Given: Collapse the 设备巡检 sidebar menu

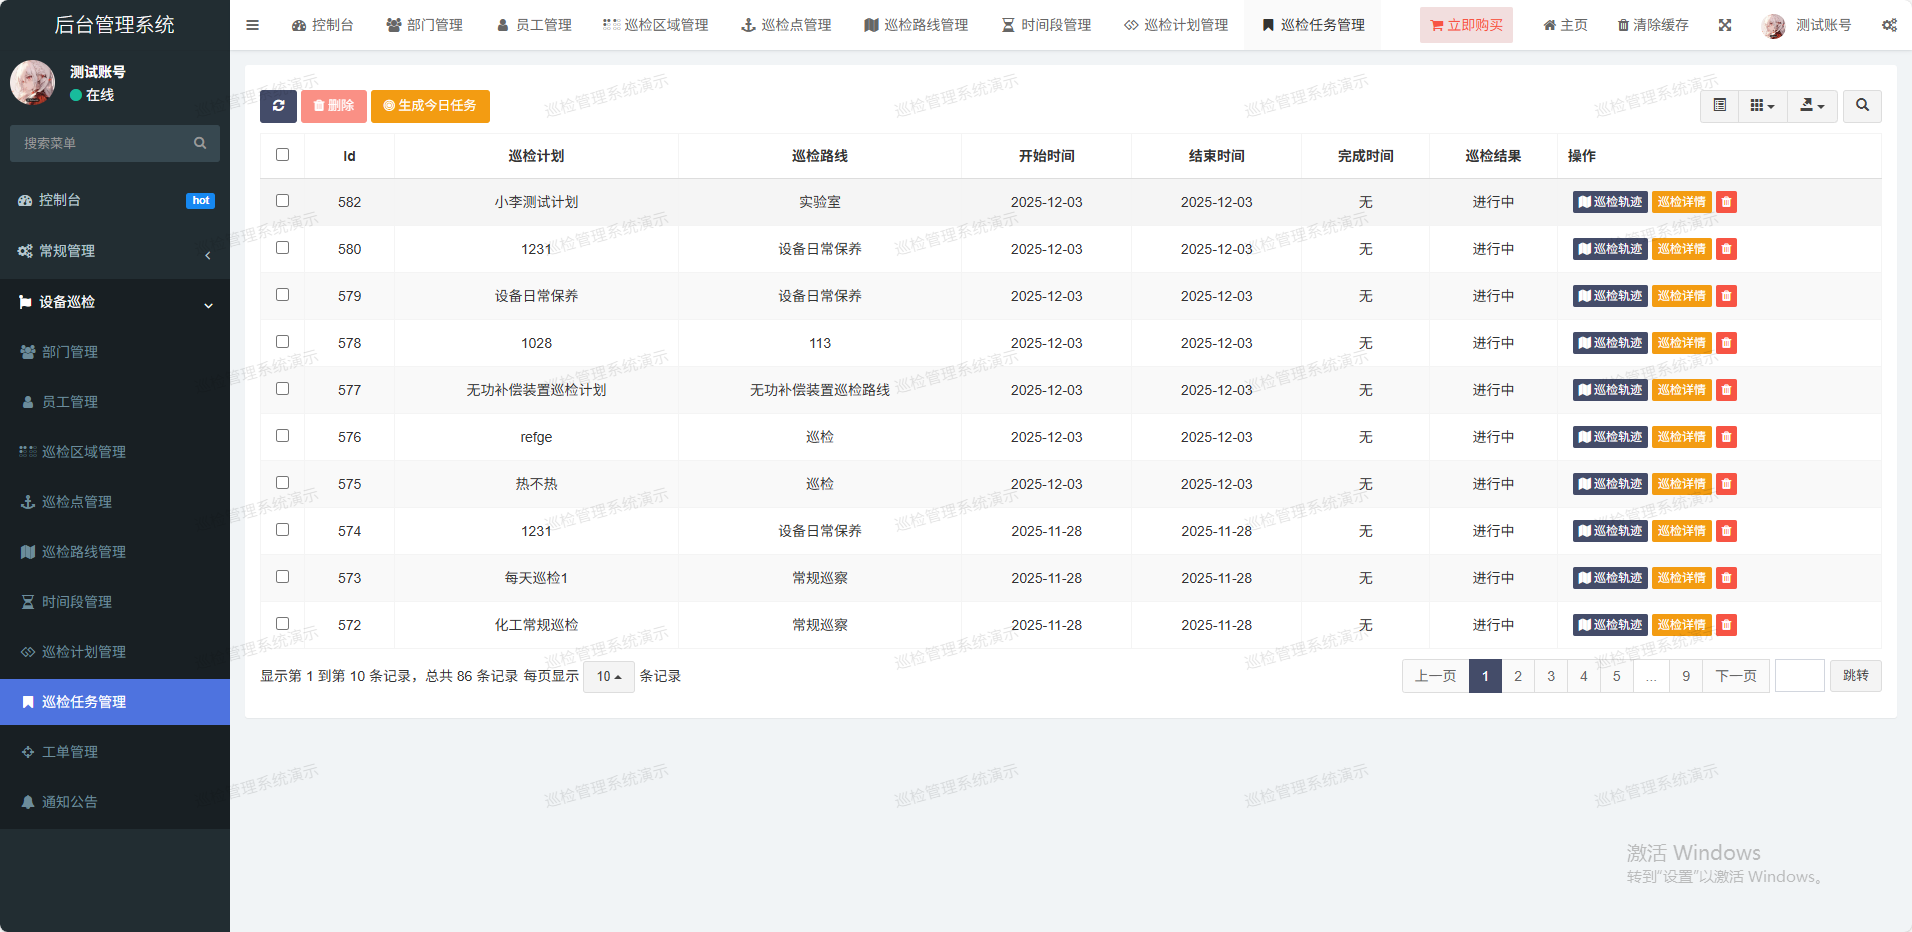Looking at the screenshot, I should click(115, 302).
